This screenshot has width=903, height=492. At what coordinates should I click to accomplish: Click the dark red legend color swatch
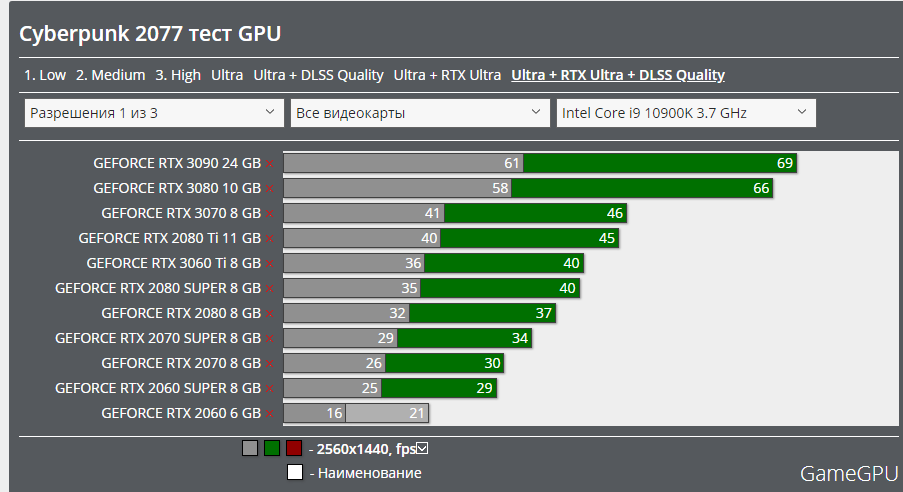click(x=294, y=448)
